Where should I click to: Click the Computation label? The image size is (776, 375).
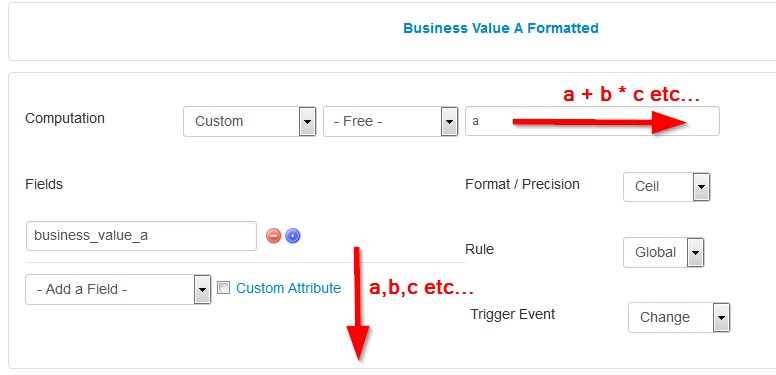pos(65,119)
